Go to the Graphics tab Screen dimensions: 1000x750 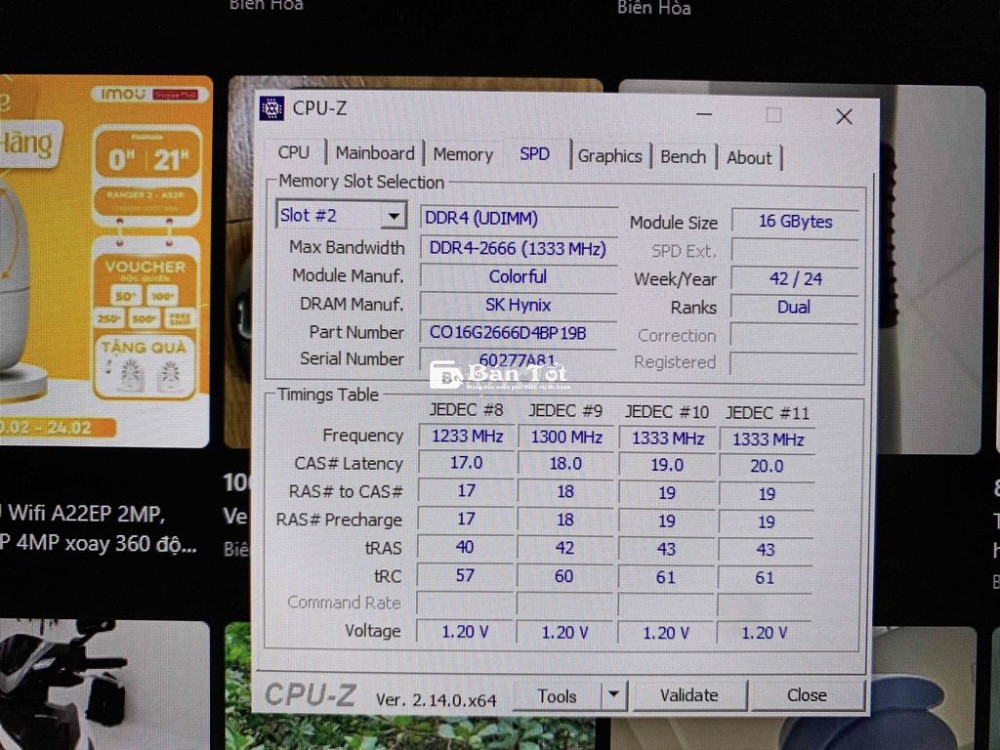(x=610, y=156)
